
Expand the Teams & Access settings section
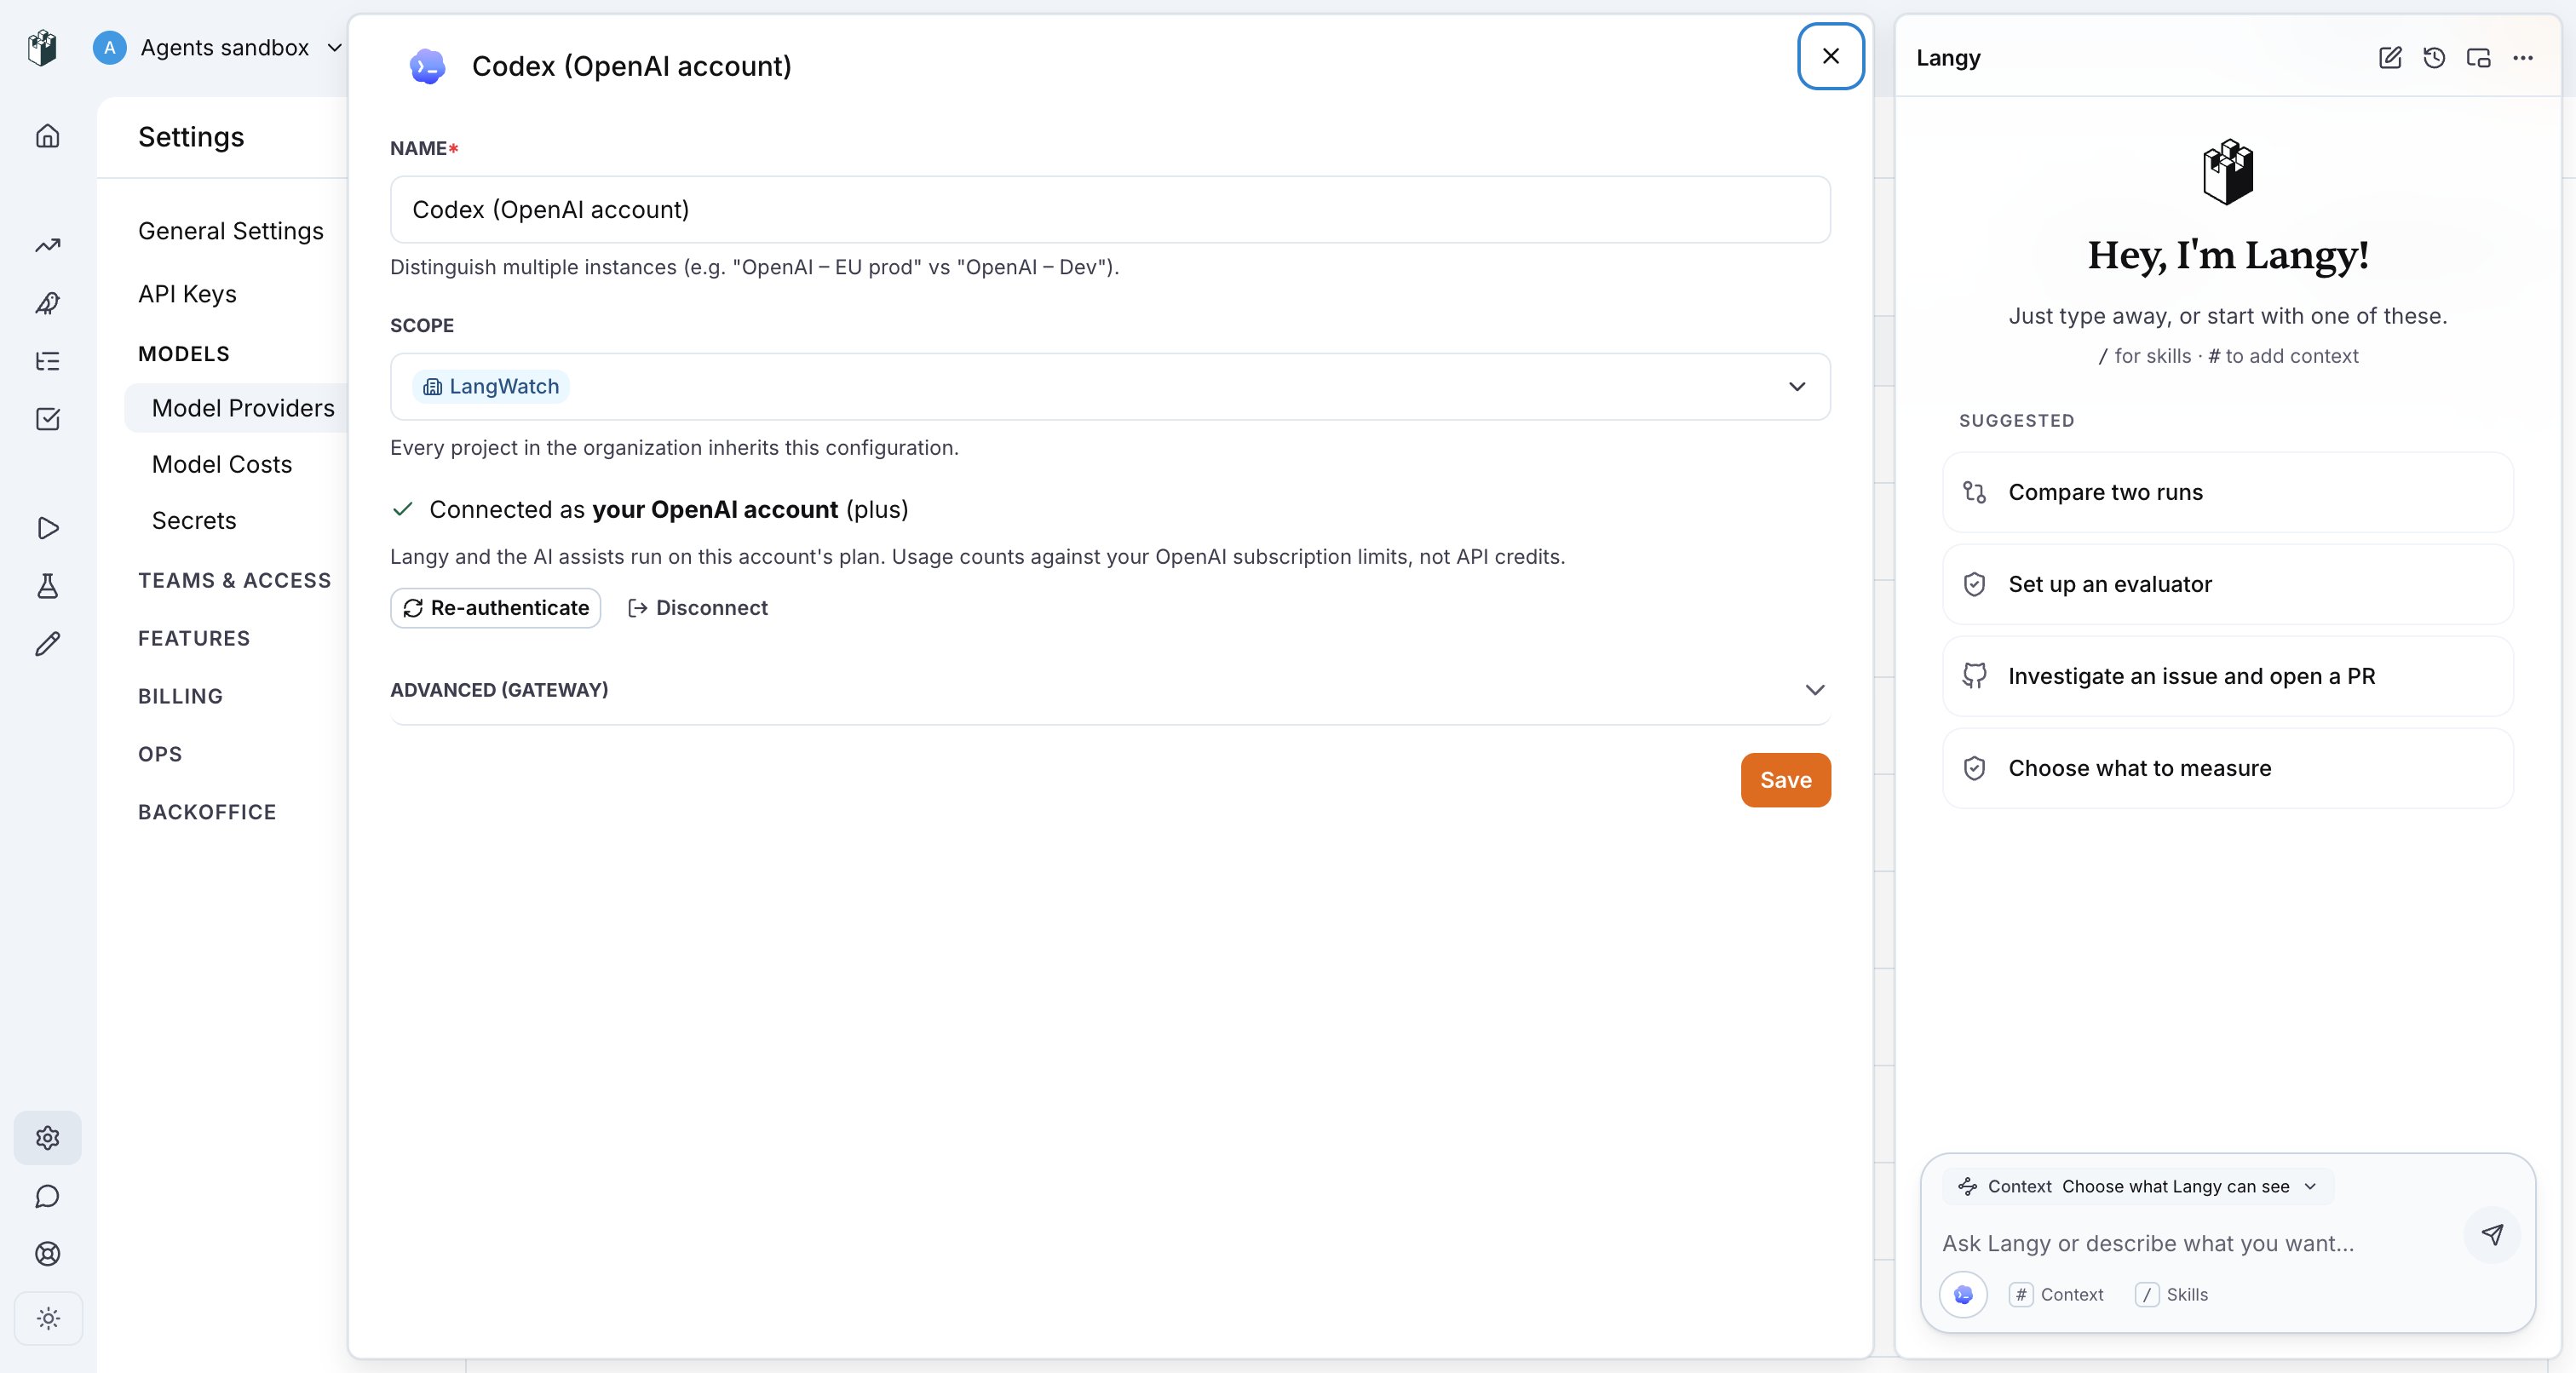[x=234, y=581]
